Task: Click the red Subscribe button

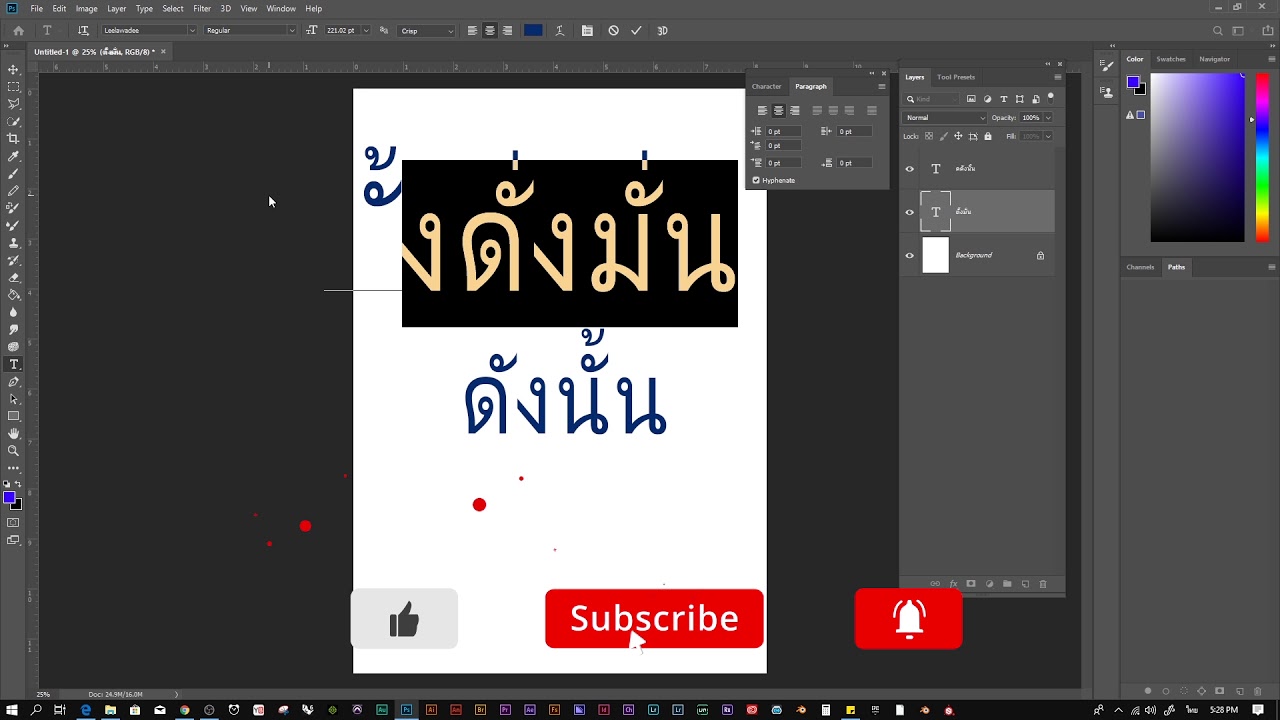Action: [x=654, y=618]
